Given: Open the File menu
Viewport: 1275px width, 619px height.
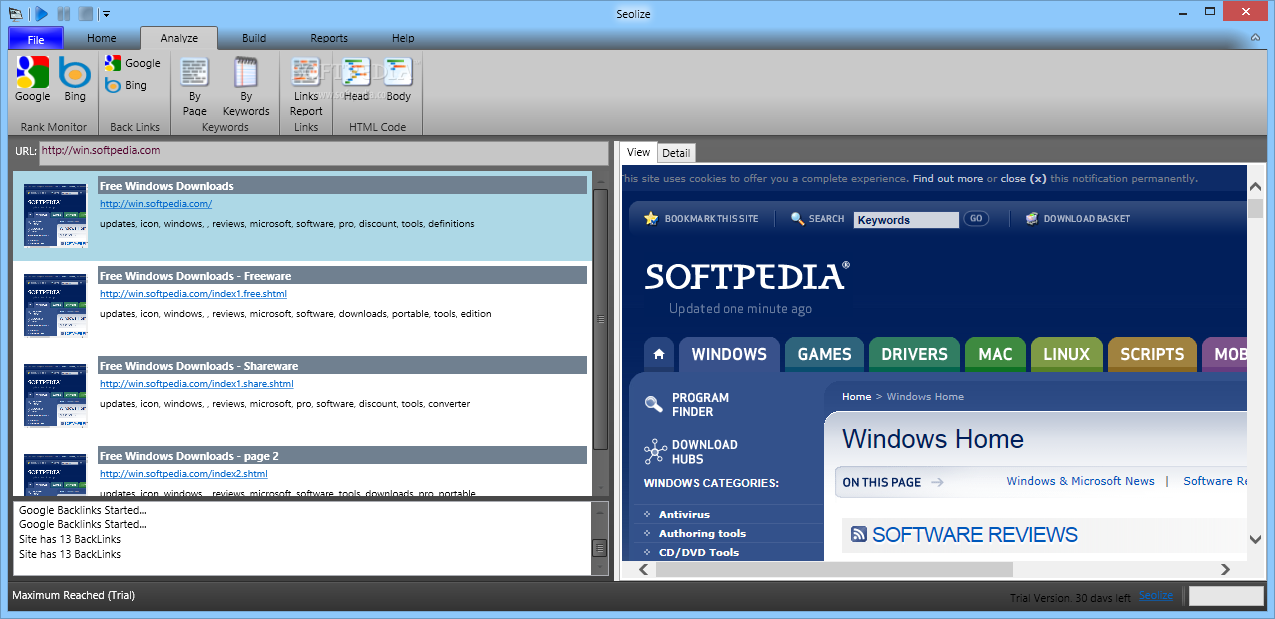Looking at the screenshot, I should tap(36, 39).
